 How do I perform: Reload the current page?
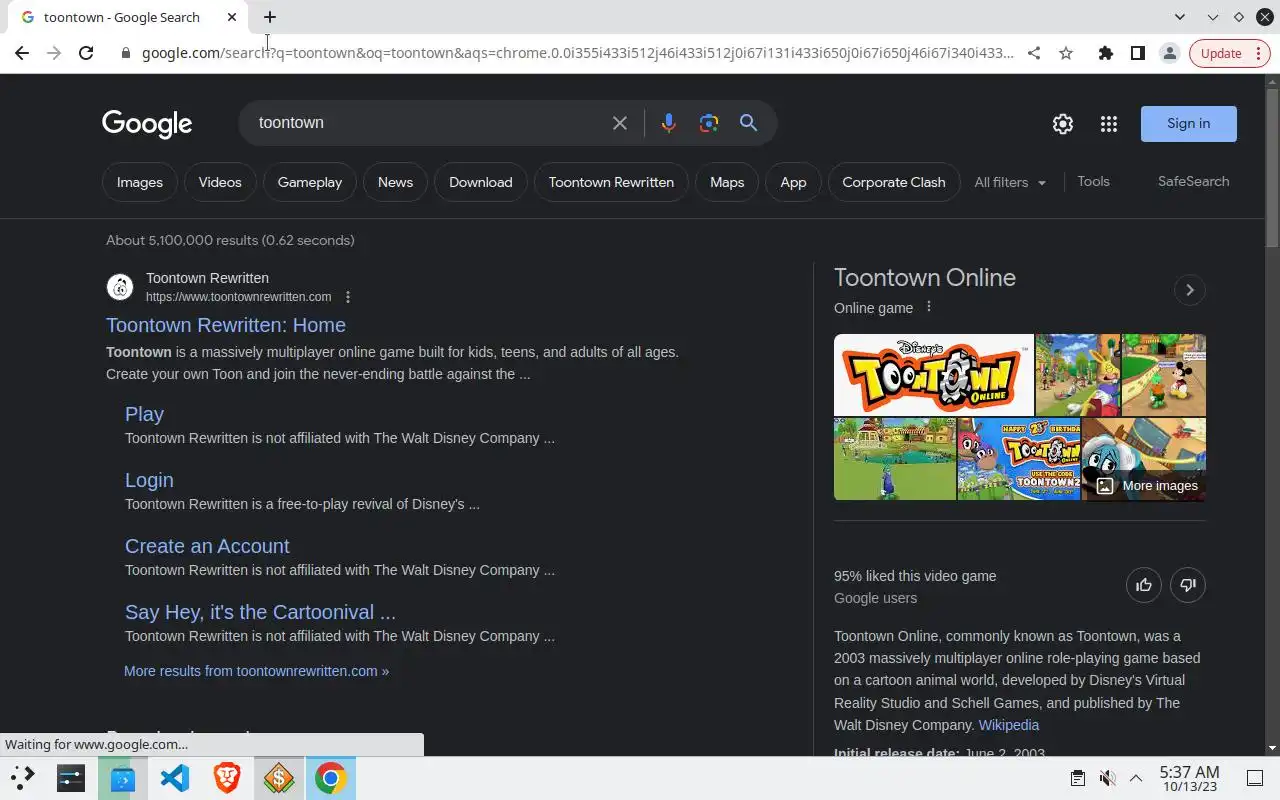coord(86,53)
